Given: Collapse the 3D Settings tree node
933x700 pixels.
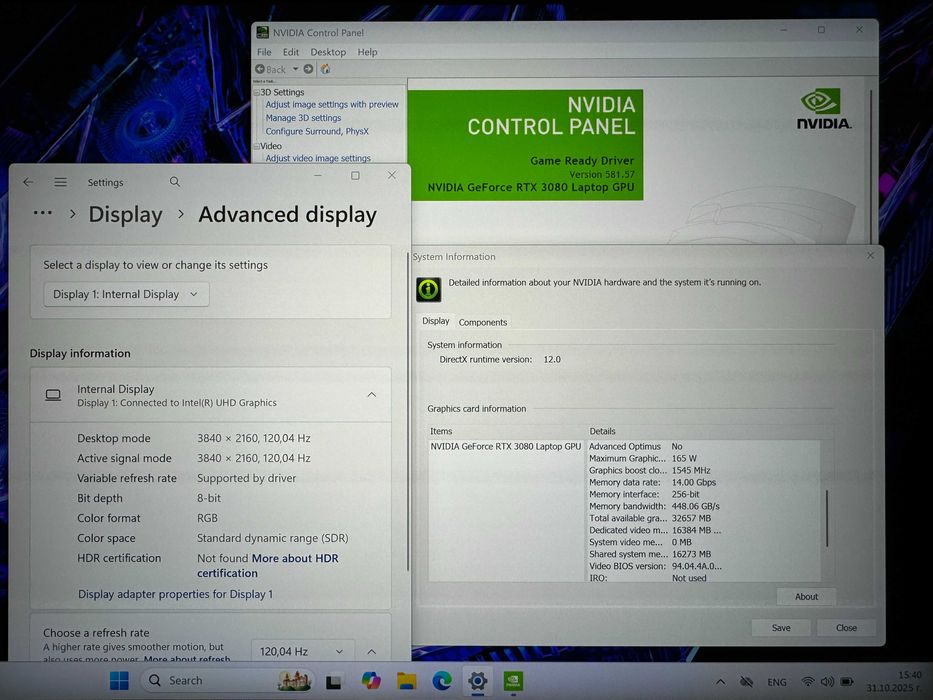Looking at the screenshot, I should (257, 92).
